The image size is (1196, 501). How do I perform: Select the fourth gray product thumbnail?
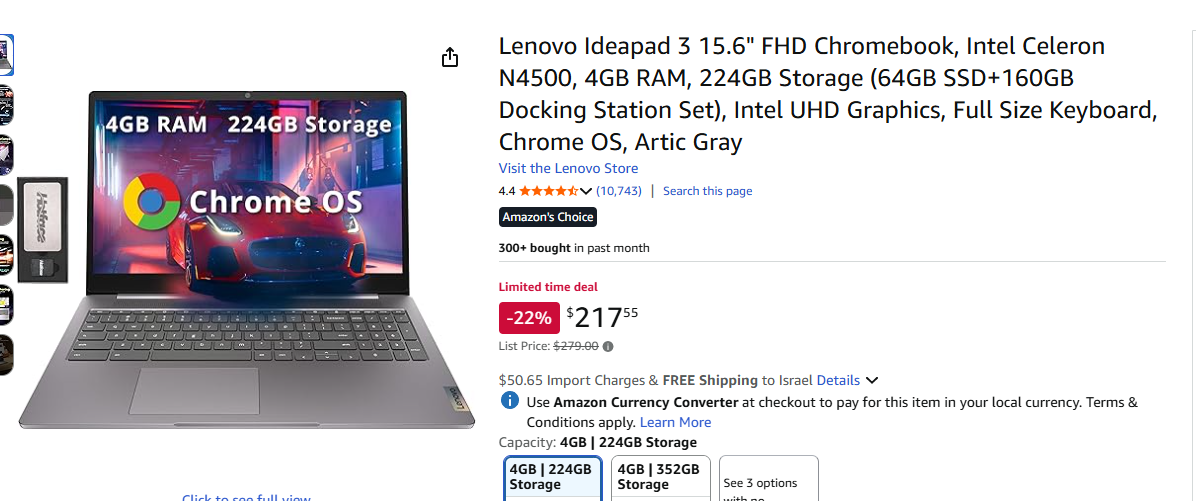[5, 205]
